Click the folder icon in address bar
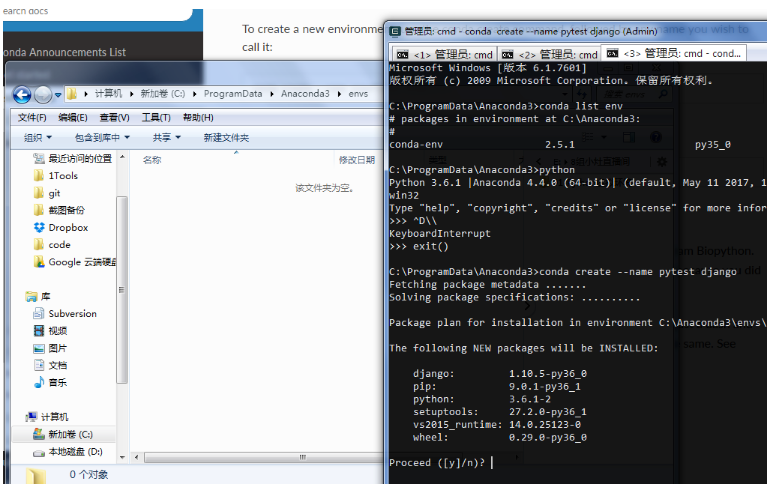This screenshot has width=769, height=485. point(72,94)
